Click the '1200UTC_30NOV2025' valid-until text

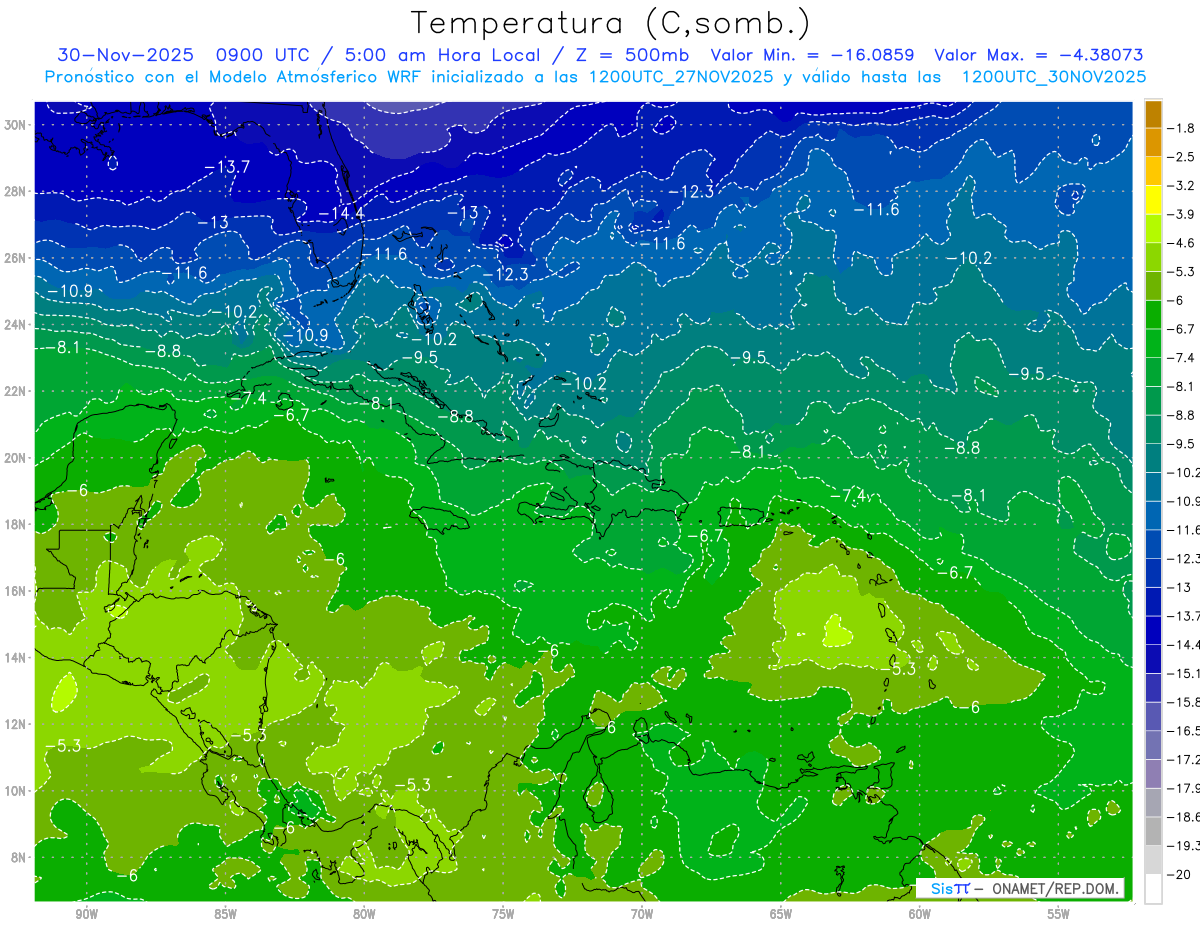pyautogui.click(x=1053, y=77)
